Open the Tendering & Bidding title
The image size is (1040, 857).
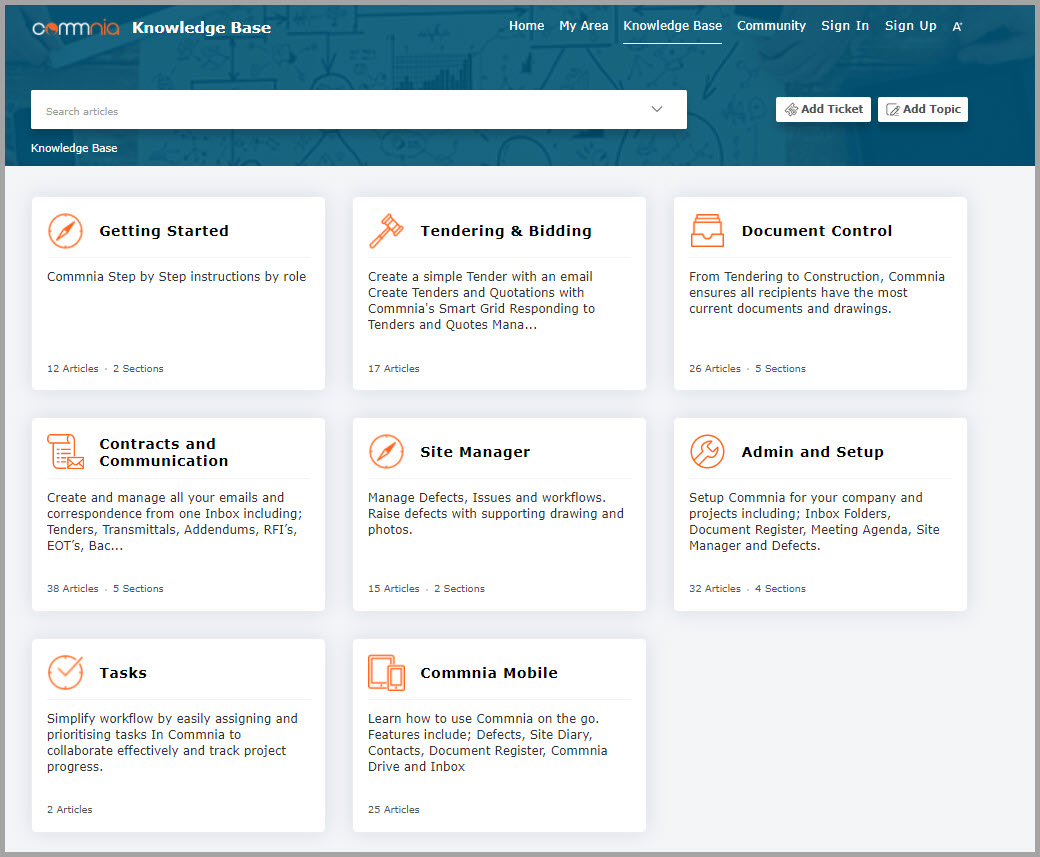click(506, 231)
